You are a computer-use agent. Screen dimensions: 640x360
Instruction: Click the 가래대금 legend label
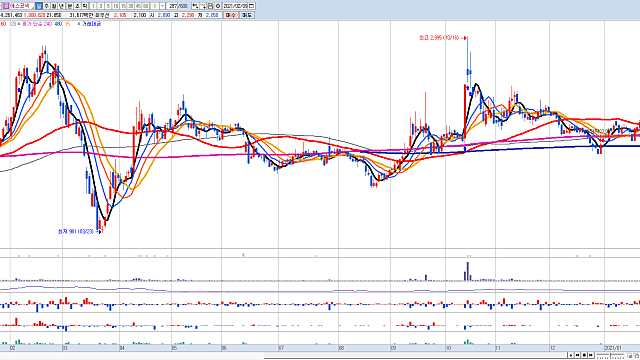pos(91,24)
